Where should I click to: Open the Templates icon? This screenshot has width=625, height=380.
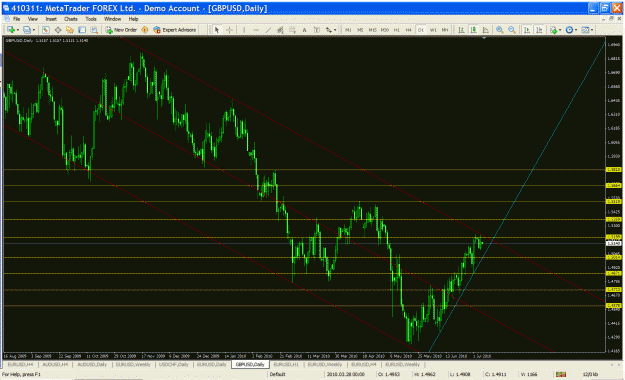tap(585, 30)
